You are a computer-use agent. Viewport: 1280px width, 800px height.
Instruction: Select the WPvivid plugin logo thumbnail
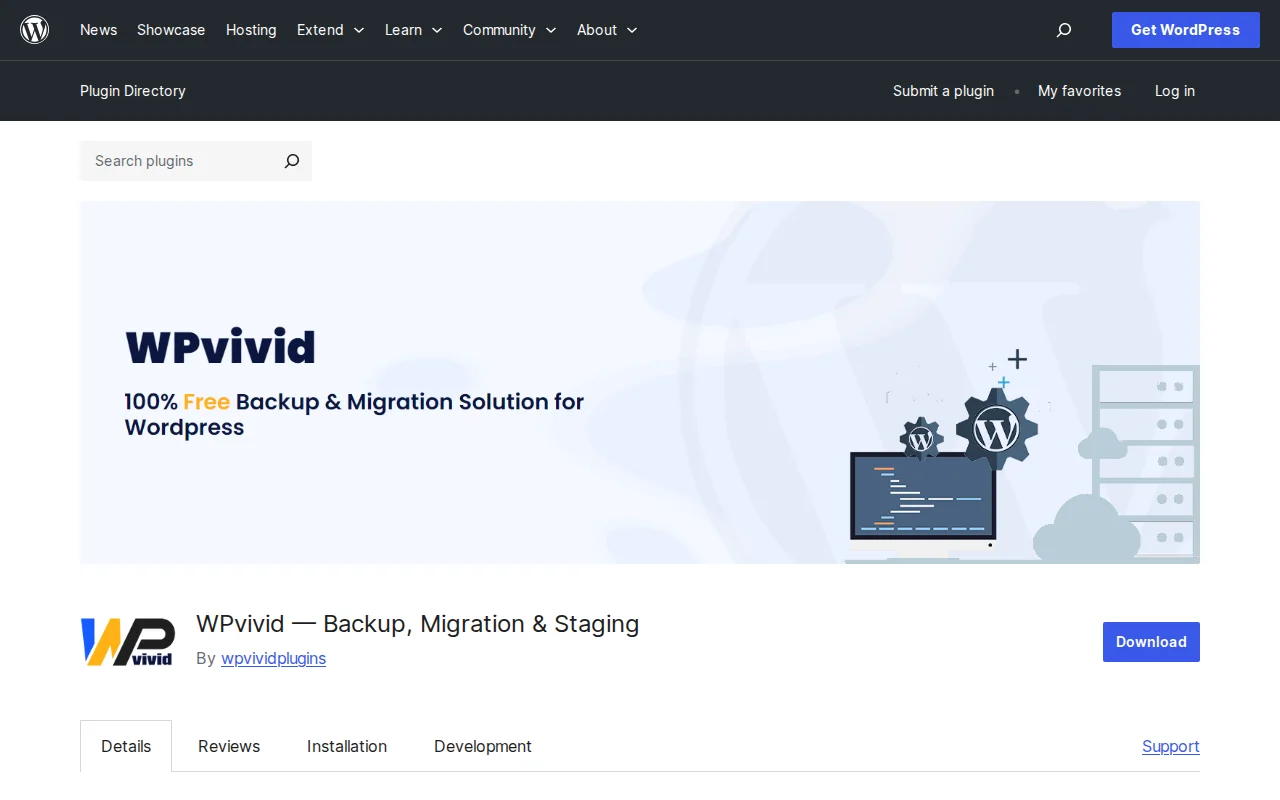pyautogui.click(x=127, y=641)
